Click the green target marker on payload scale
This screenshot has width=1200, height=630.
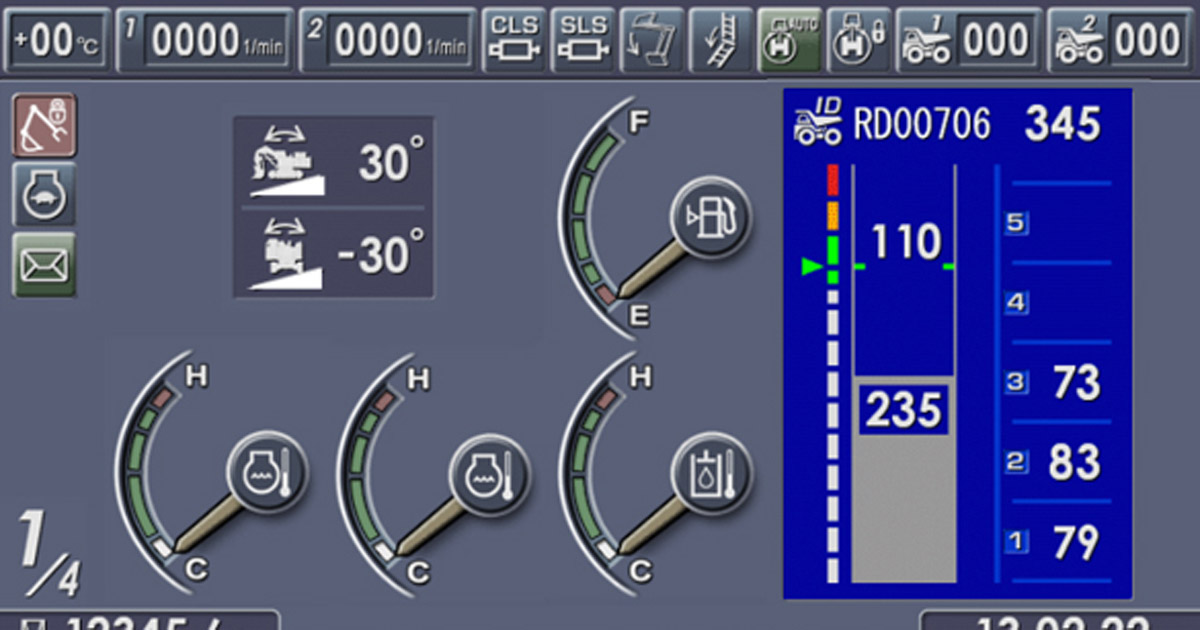click(813, 267)
